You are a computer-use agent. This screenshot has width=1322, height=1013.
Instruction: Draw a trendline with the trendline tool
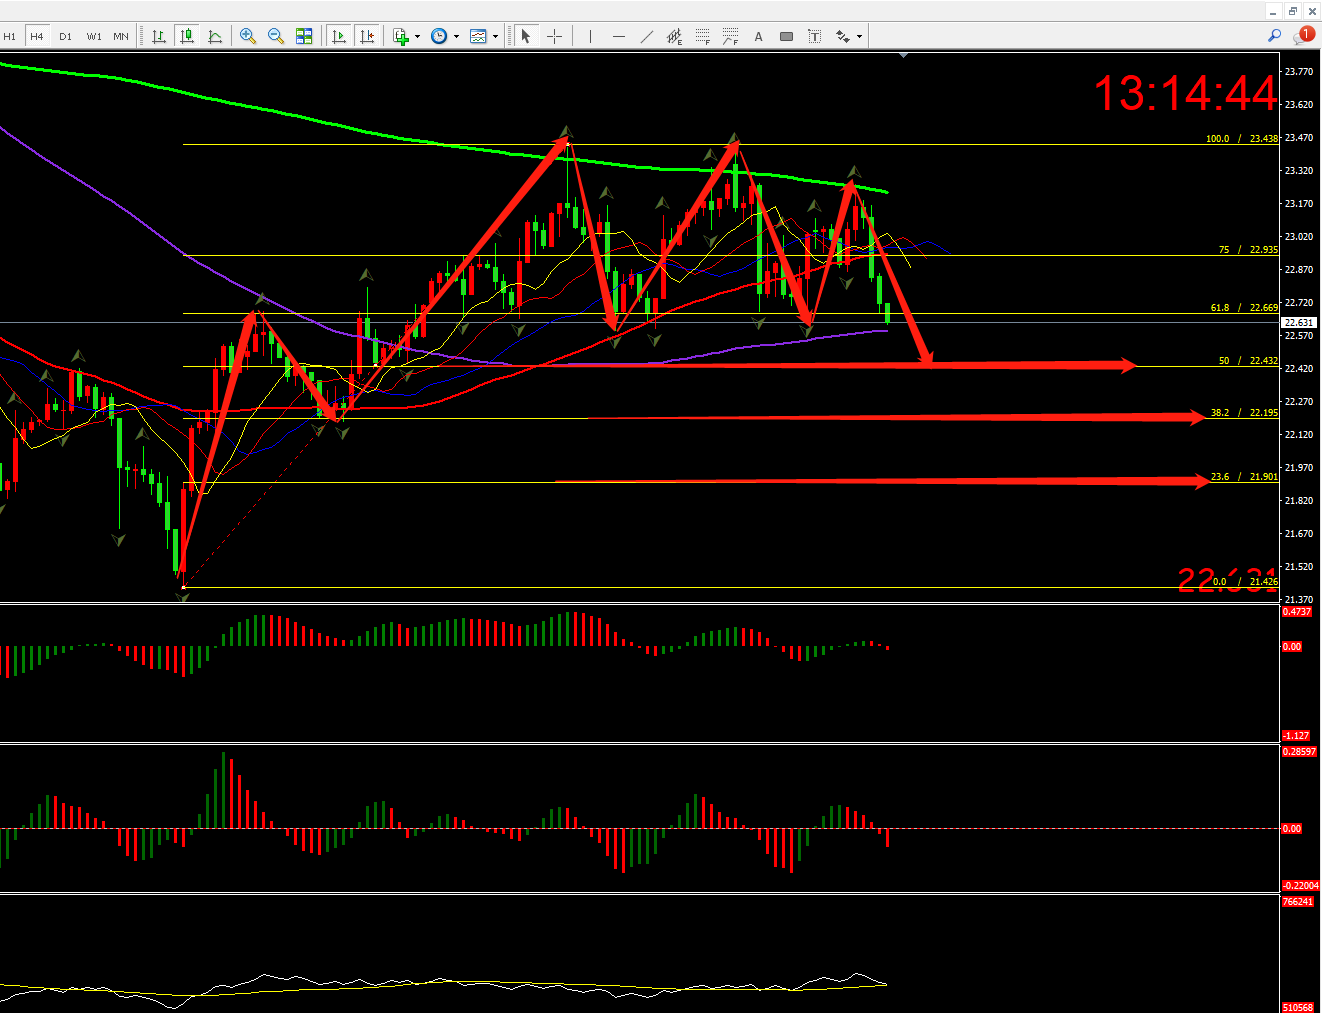647,36
